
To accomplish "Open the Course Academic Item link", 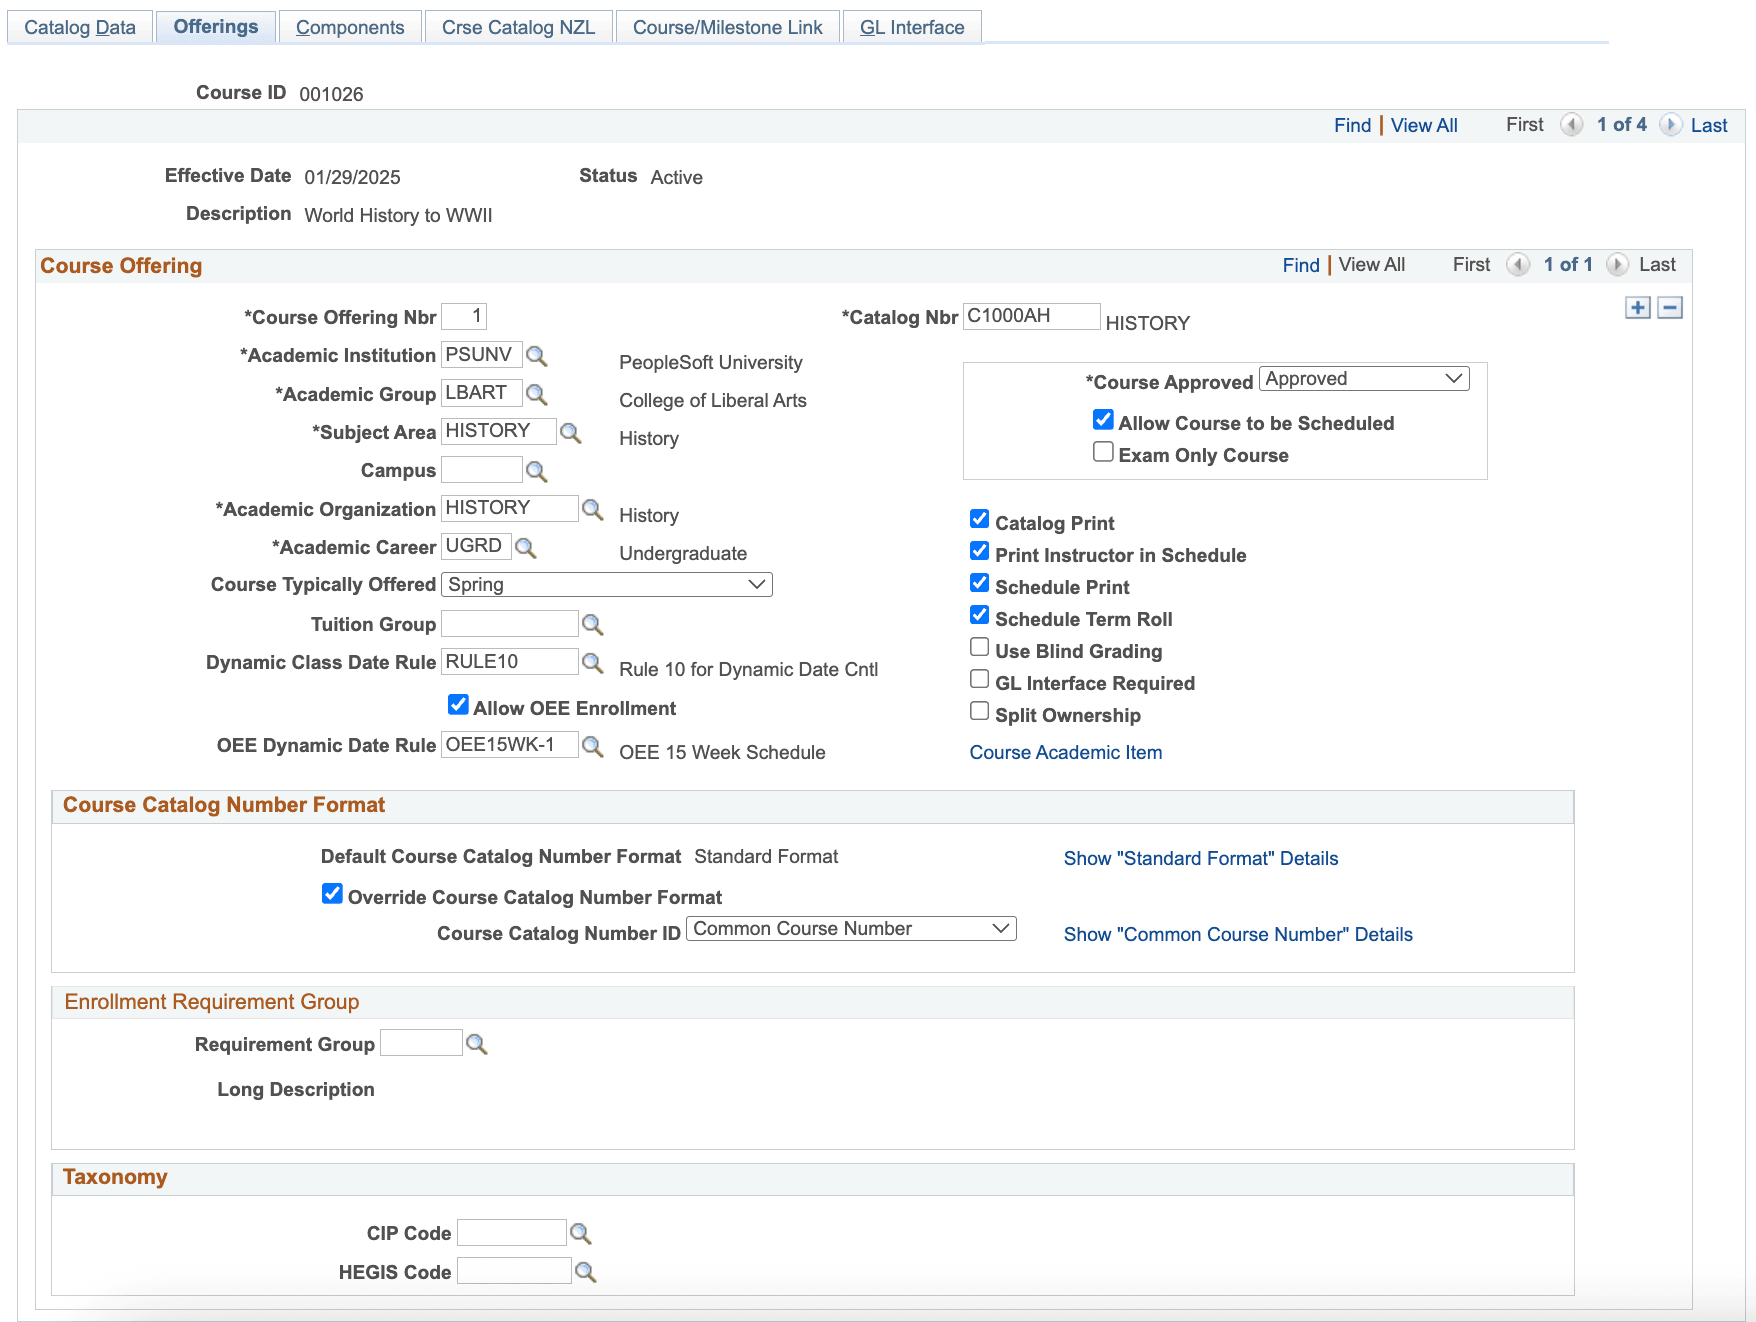I will point(1066,752).
